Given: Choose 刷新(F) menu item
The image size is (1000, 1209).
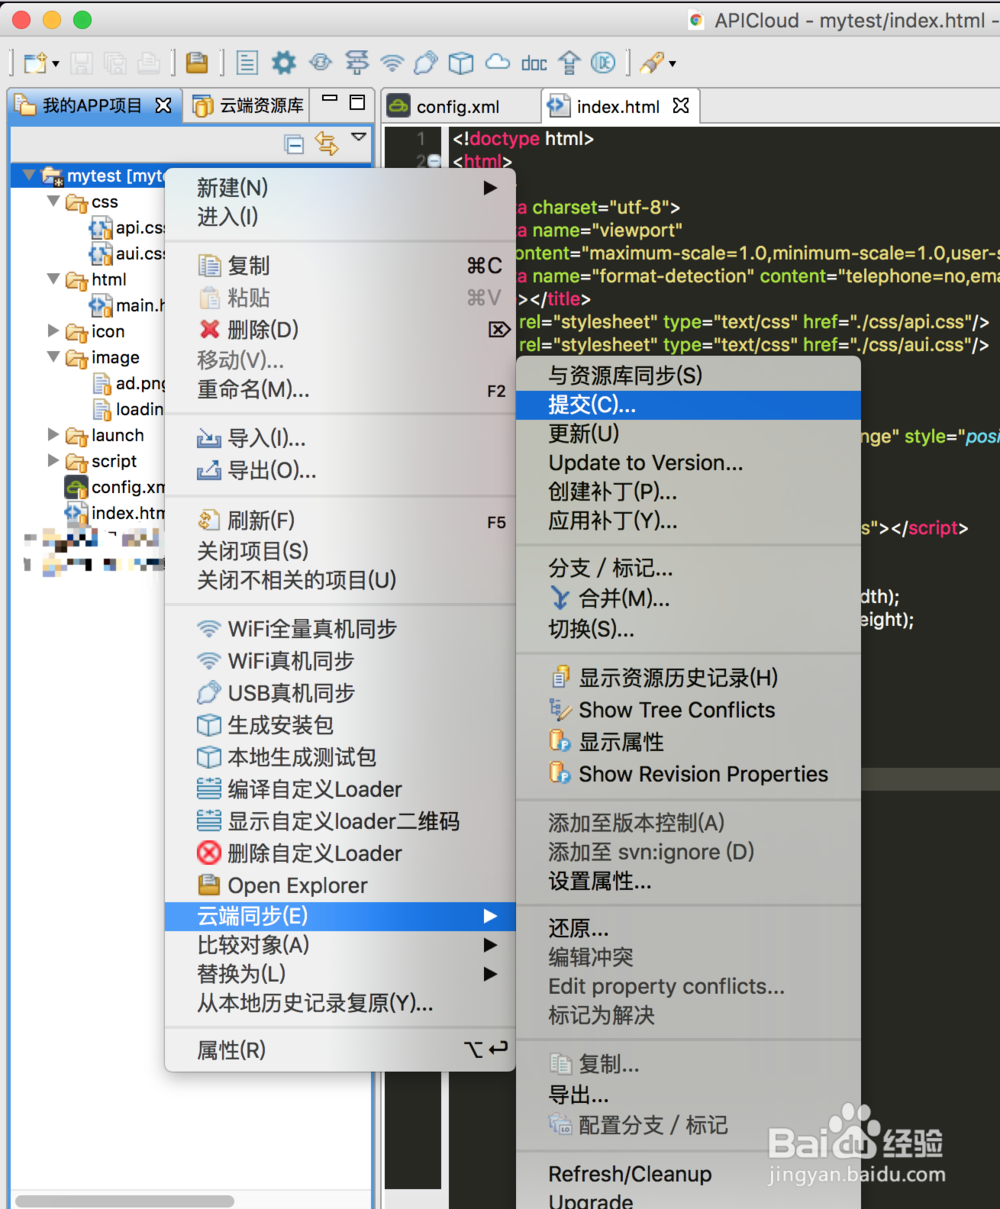Looking at the screenshot, I should click(x=340, y=521).
